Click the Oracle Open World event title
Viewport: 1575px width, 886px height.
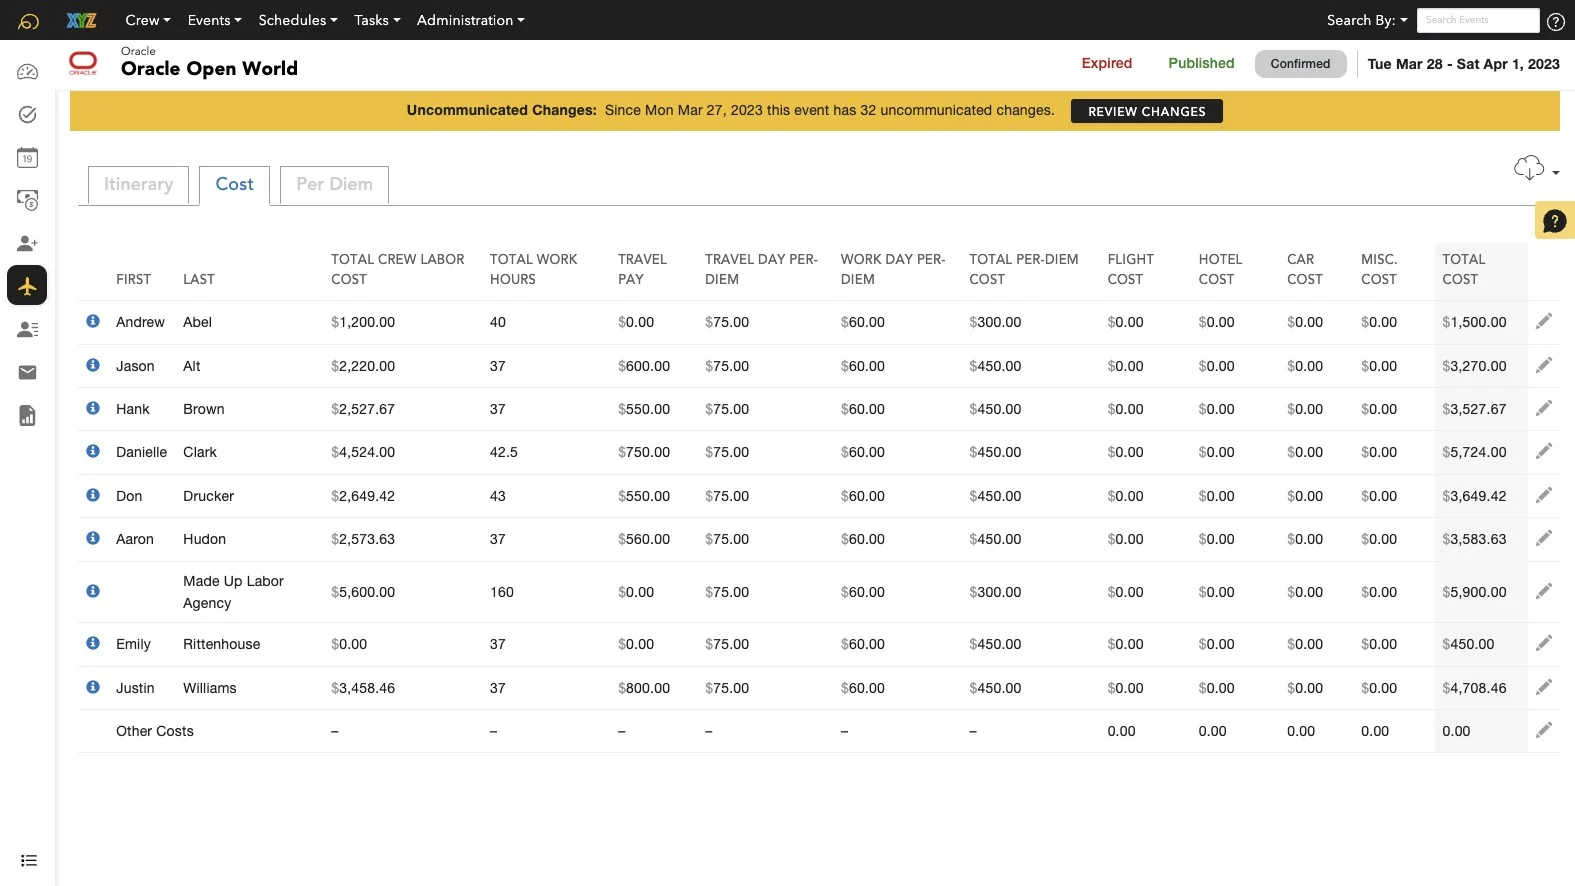[x=209, y=68]
